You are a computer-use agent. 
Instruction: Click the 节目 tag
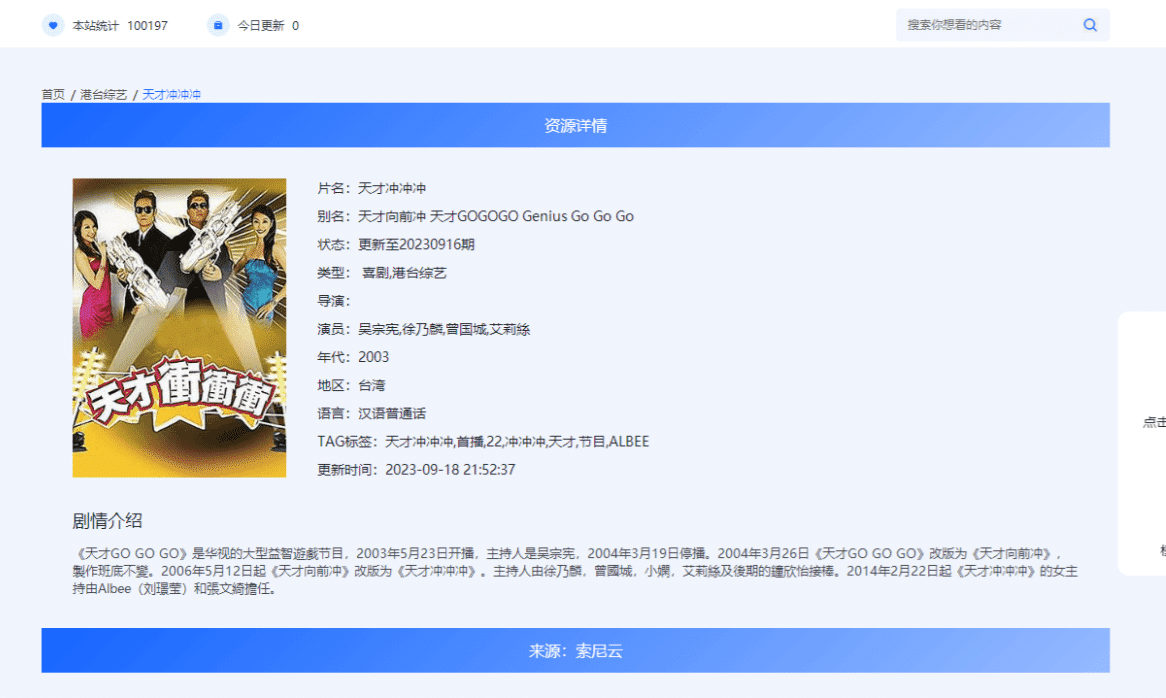pos(592,441)
